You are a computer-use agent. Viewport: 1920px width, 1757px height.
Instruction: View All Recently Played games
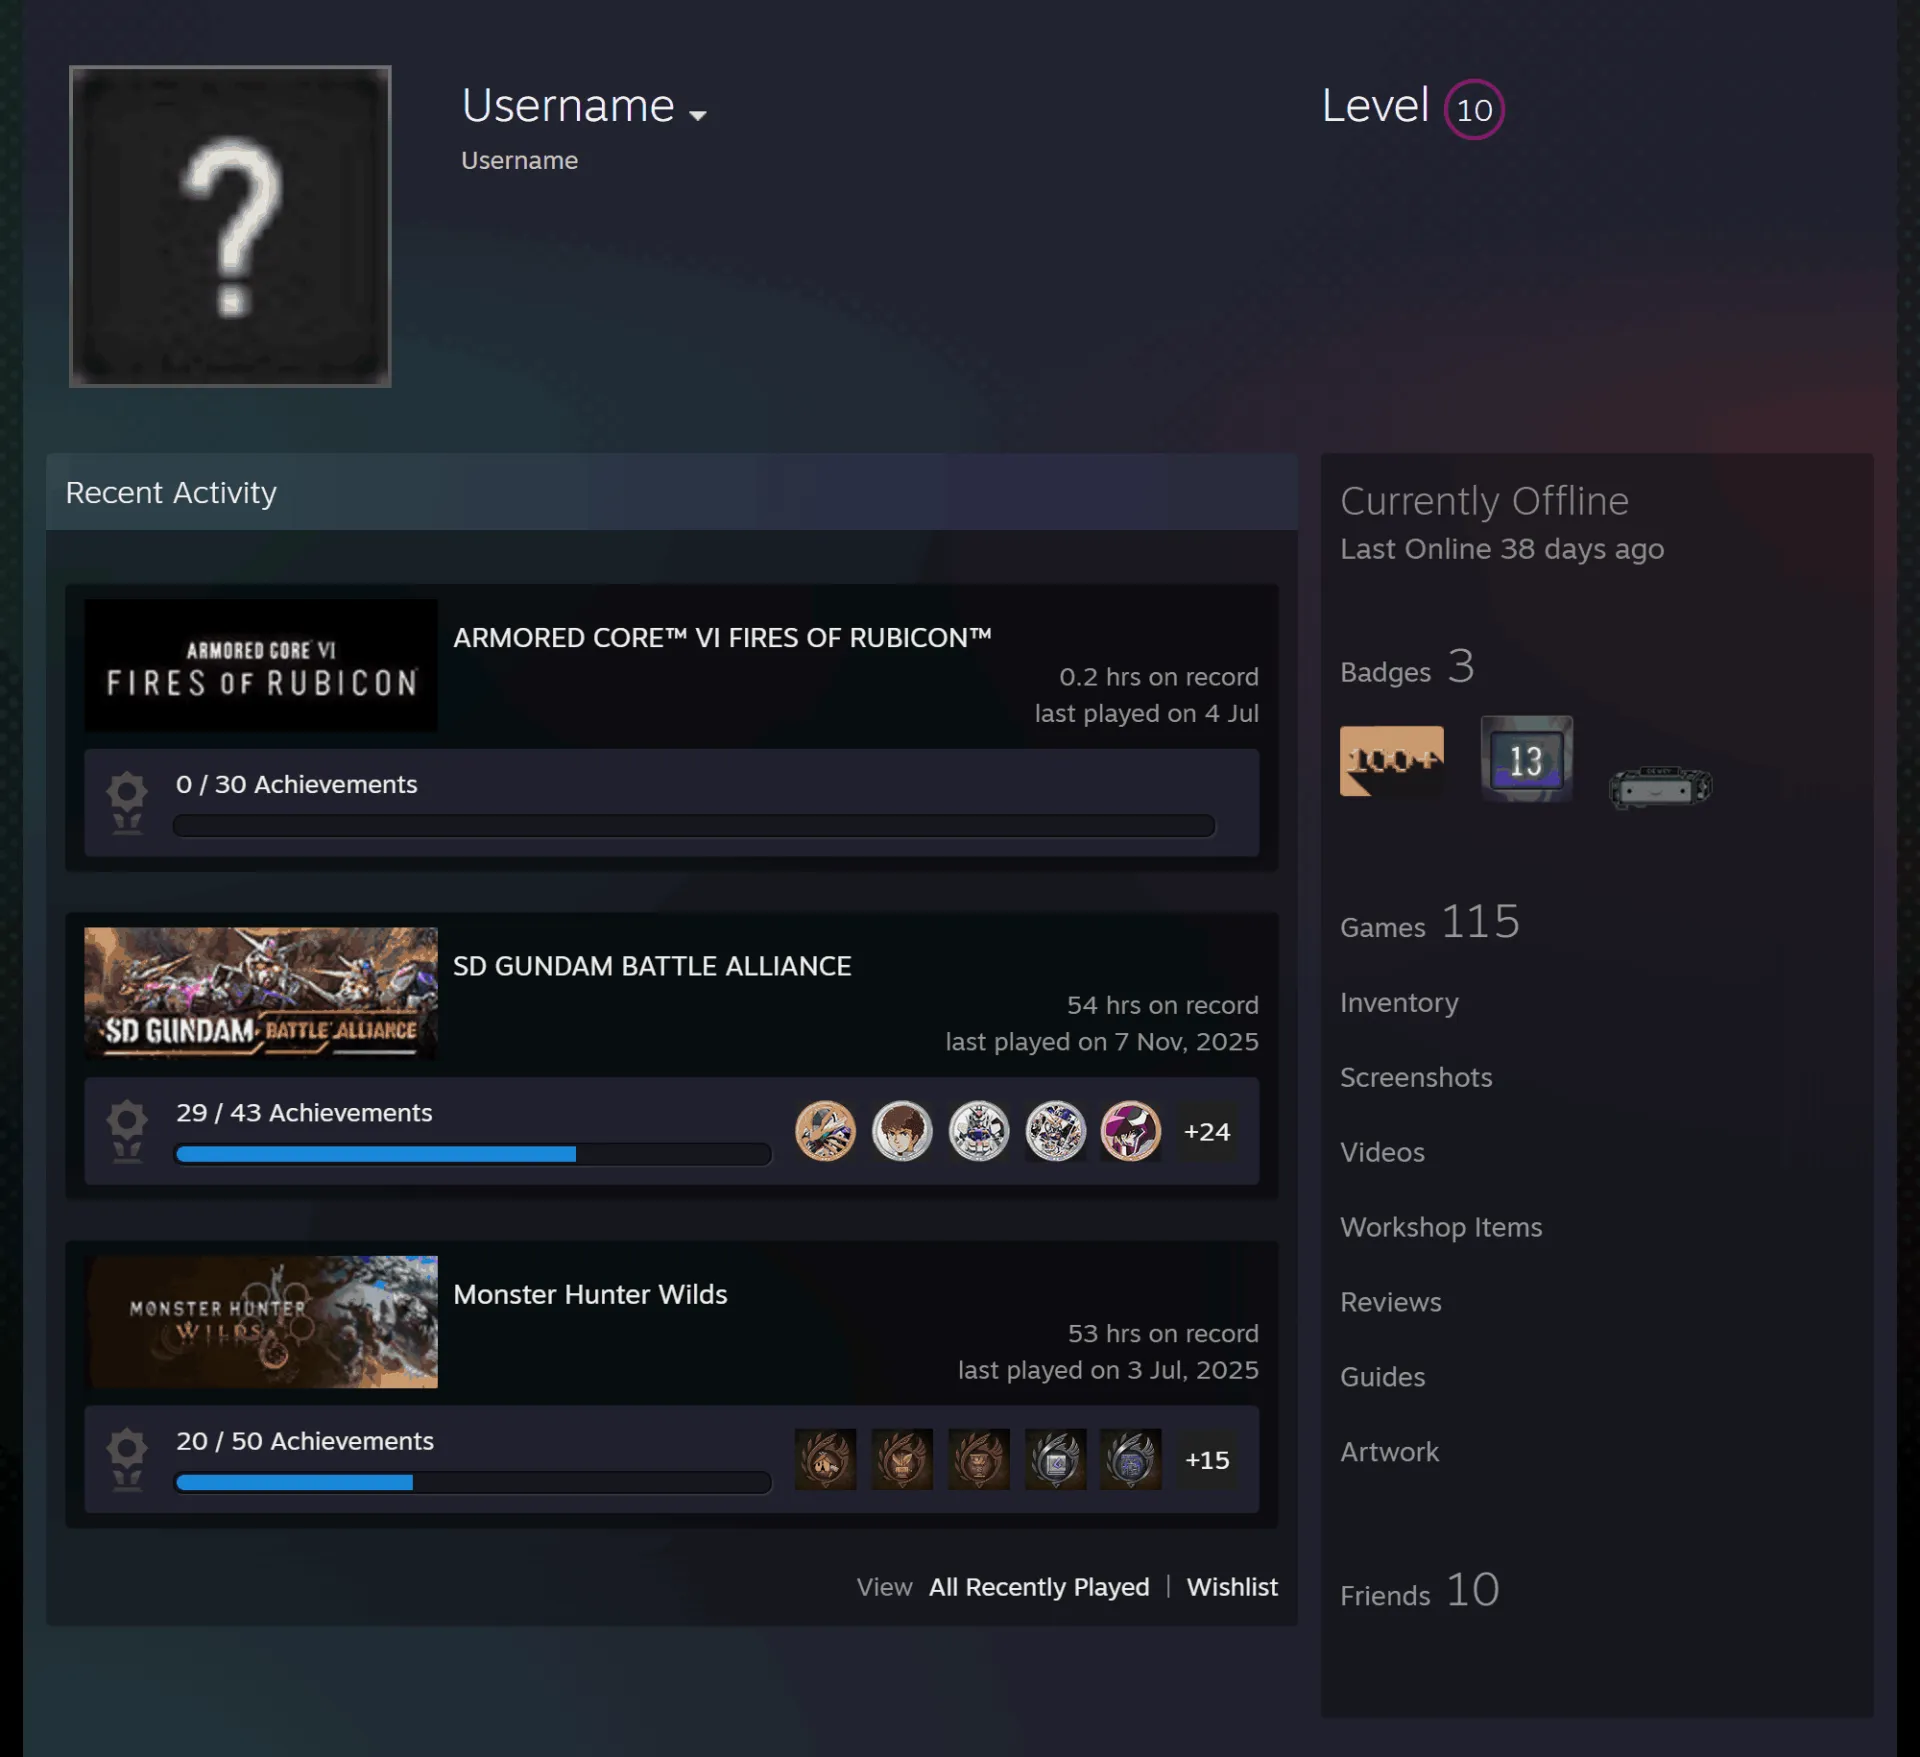click(1039, 1587)
